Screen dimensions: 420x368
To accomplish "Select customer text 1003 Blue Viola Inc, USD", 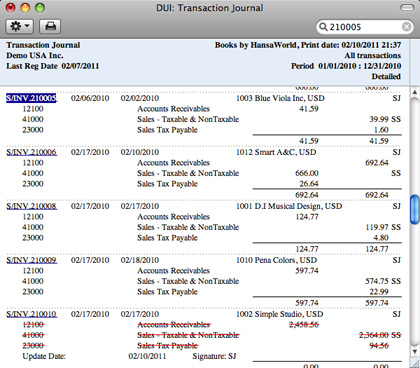I will tap(280, 98).
